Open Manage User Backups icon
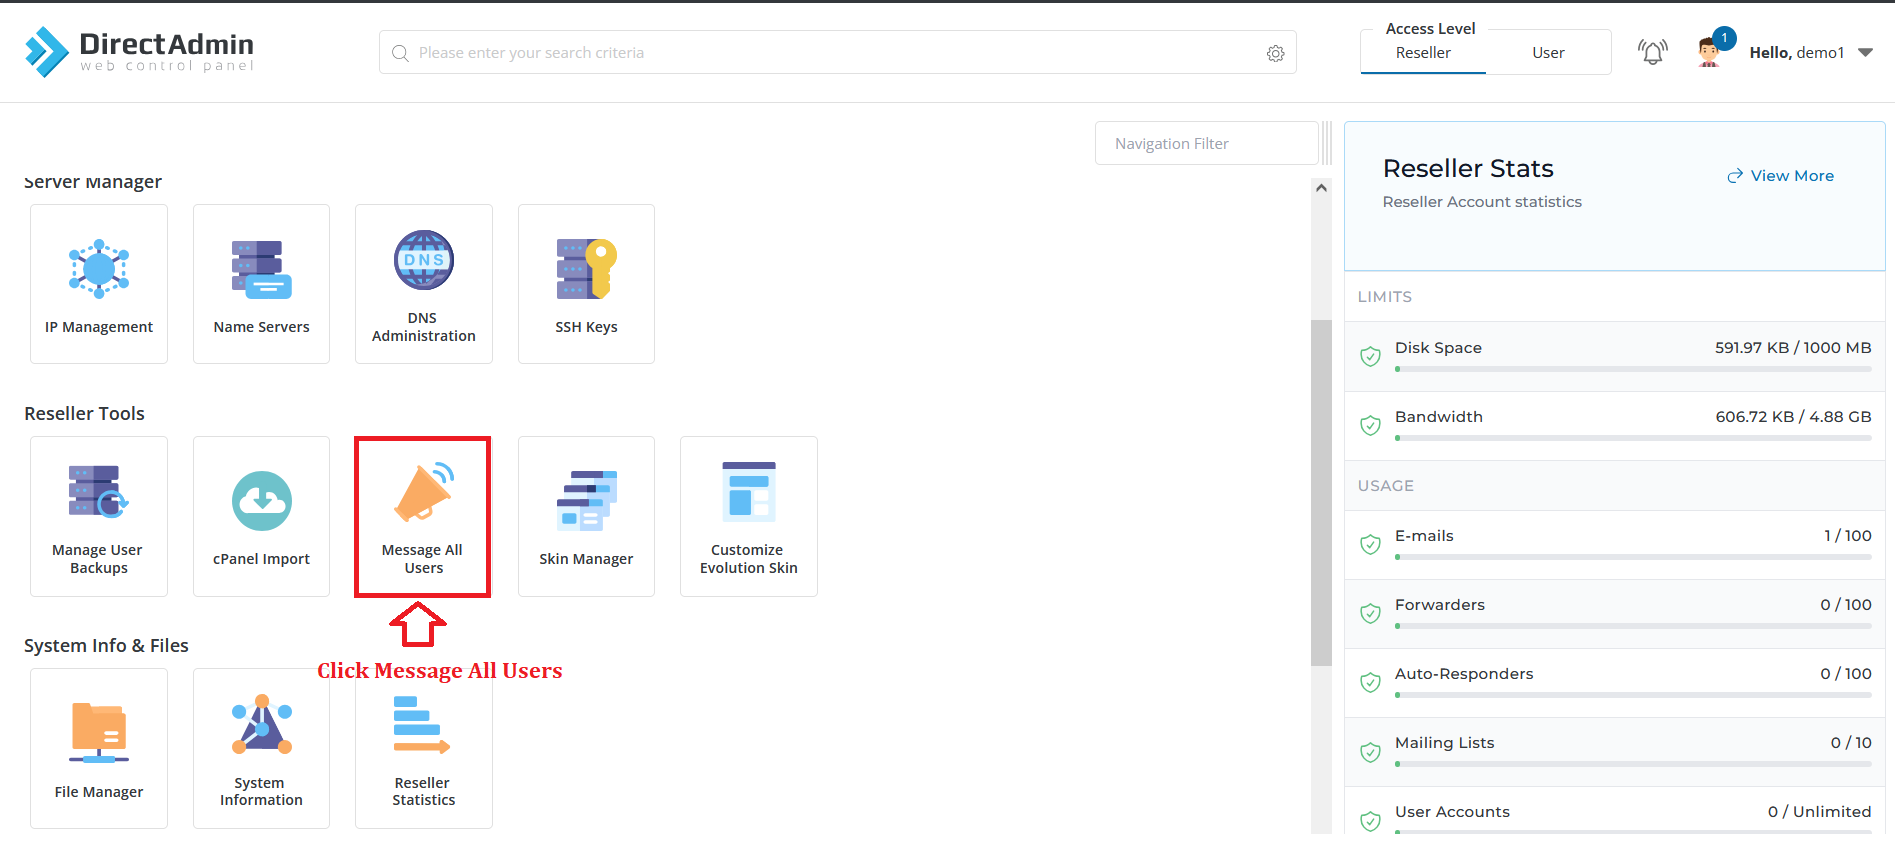The height and width of the screenshot is (857, 1895). pos(99,491)
